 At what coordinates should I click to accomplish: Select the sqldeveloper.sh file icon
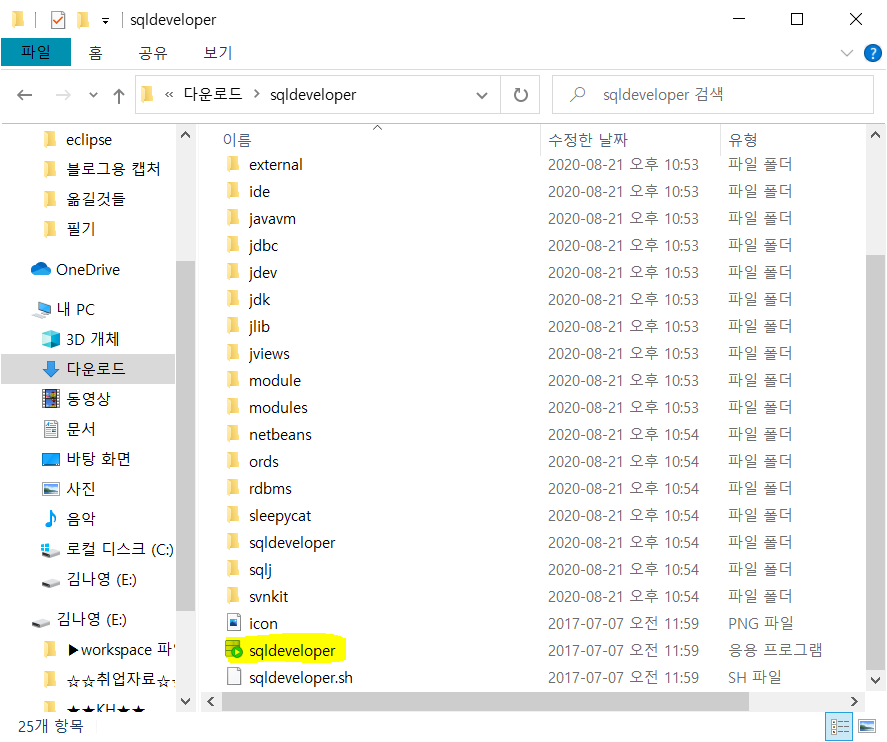[234, 677]
